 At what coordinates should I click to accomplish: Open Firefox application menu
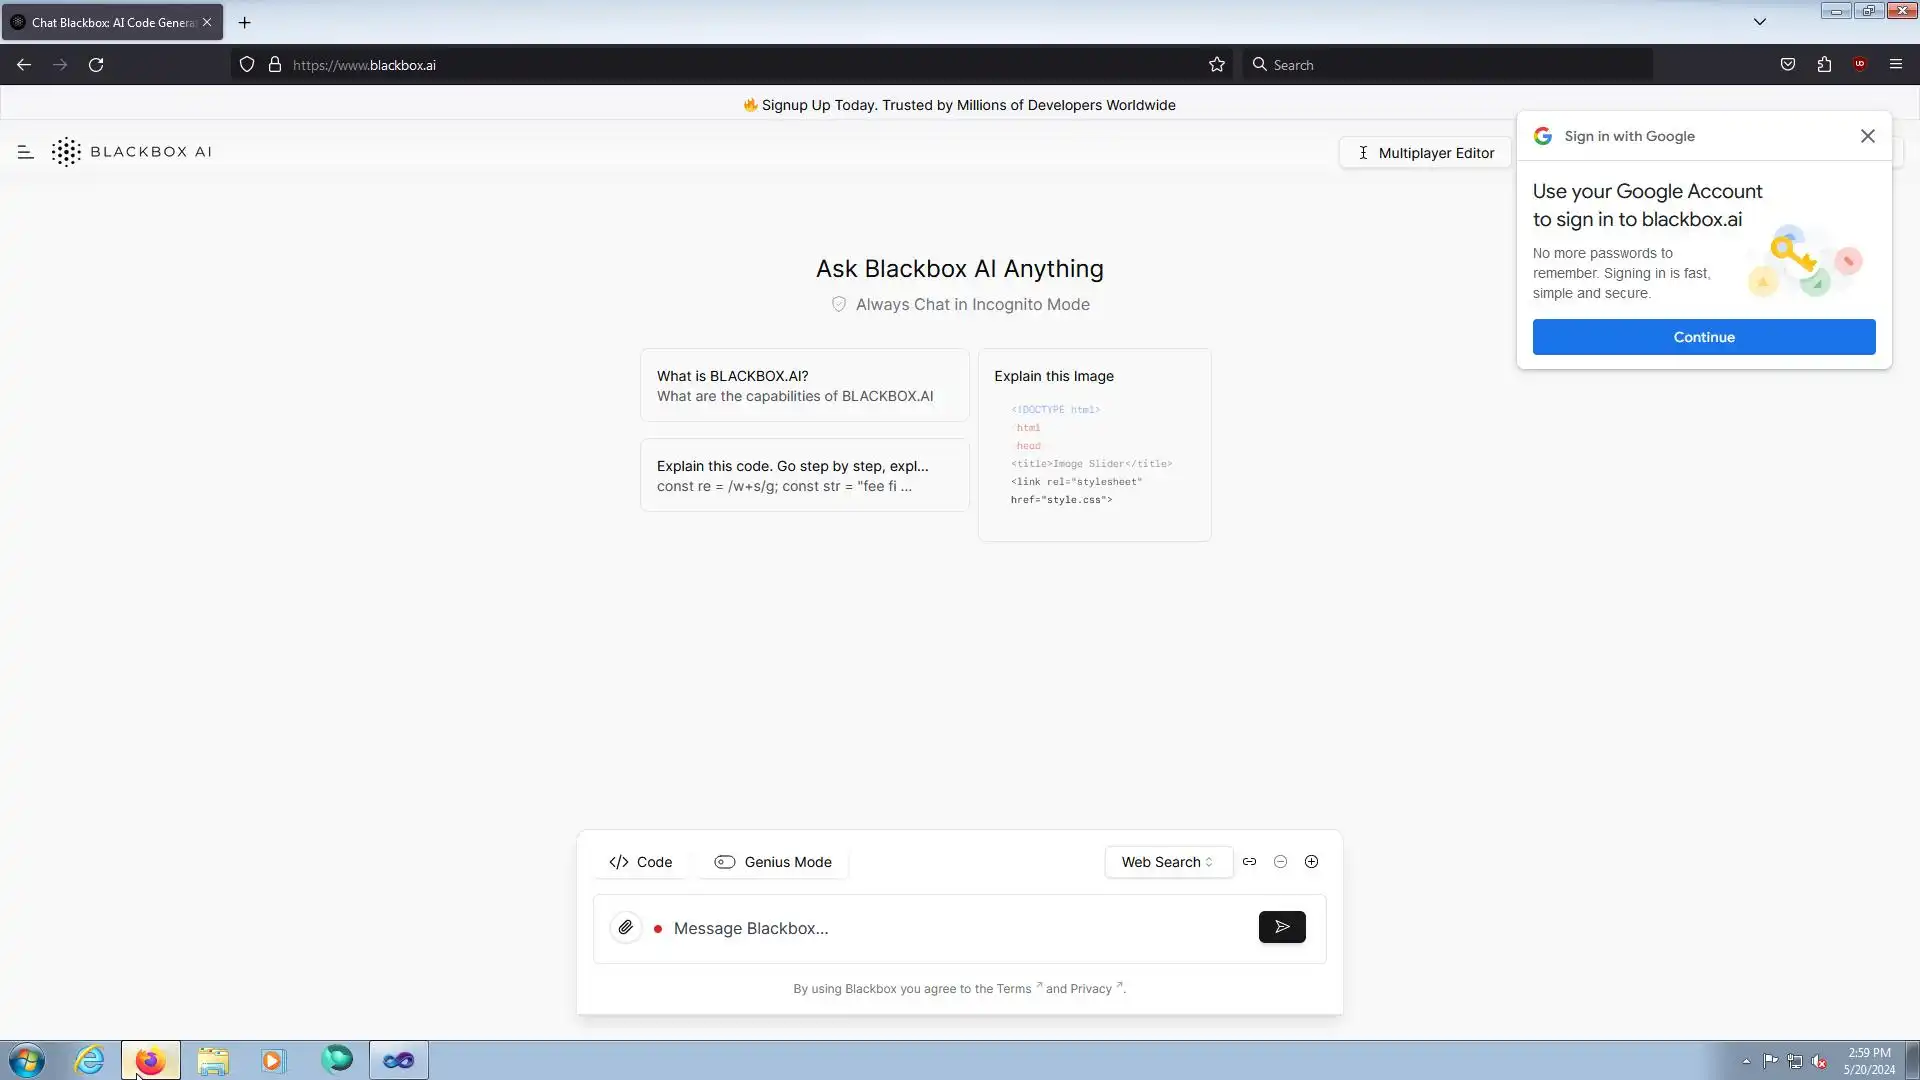point(1895,65)
